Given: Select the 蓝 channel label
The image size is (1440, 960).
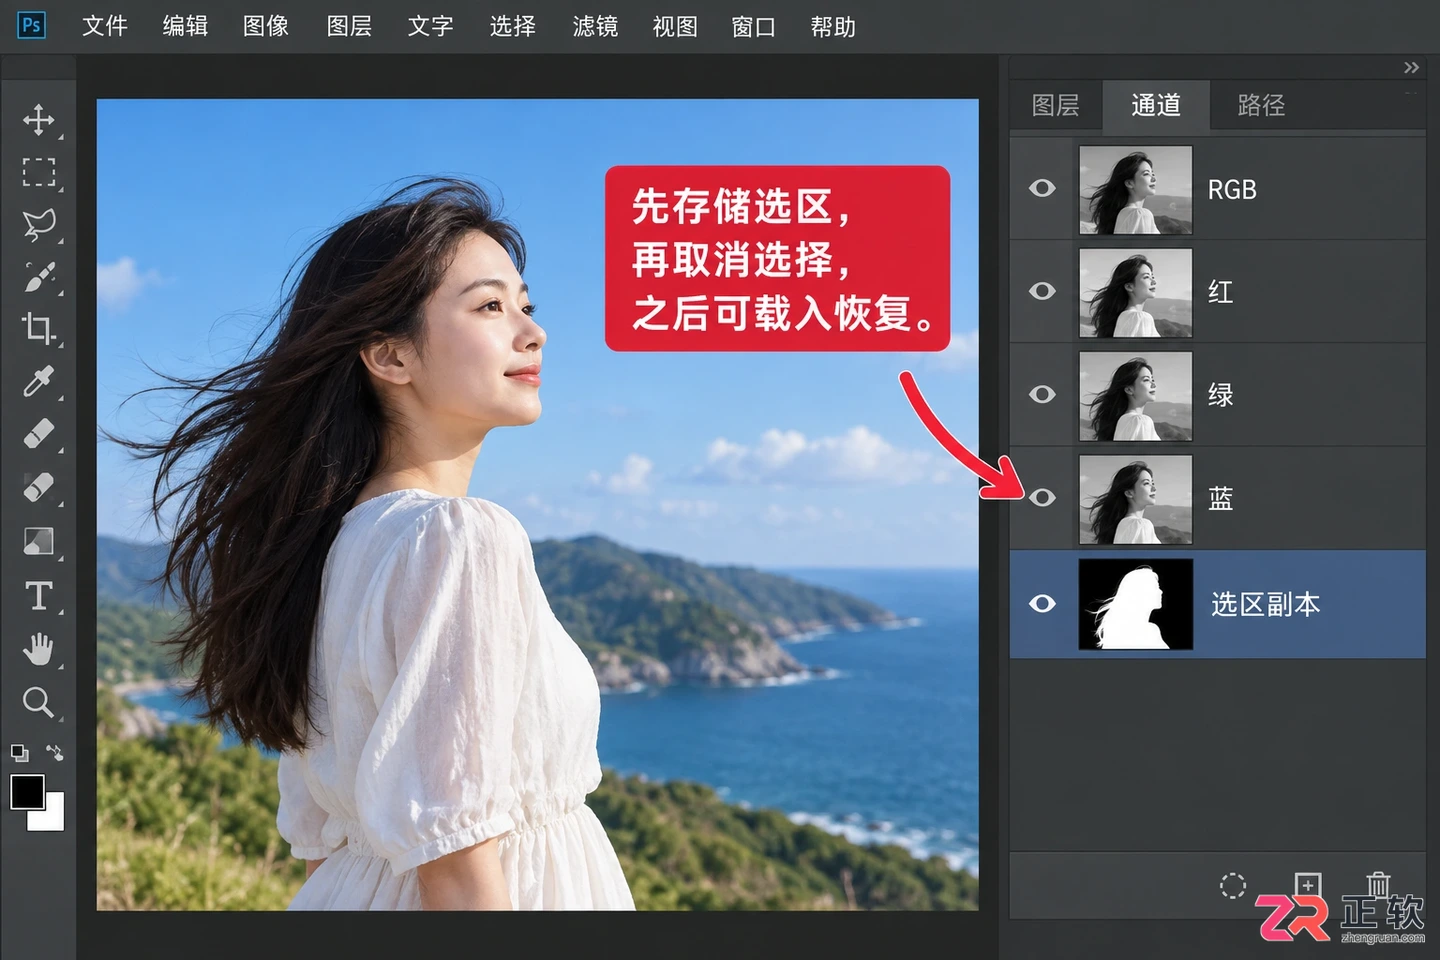Looking at the screenshot, I should (1220, 498).
